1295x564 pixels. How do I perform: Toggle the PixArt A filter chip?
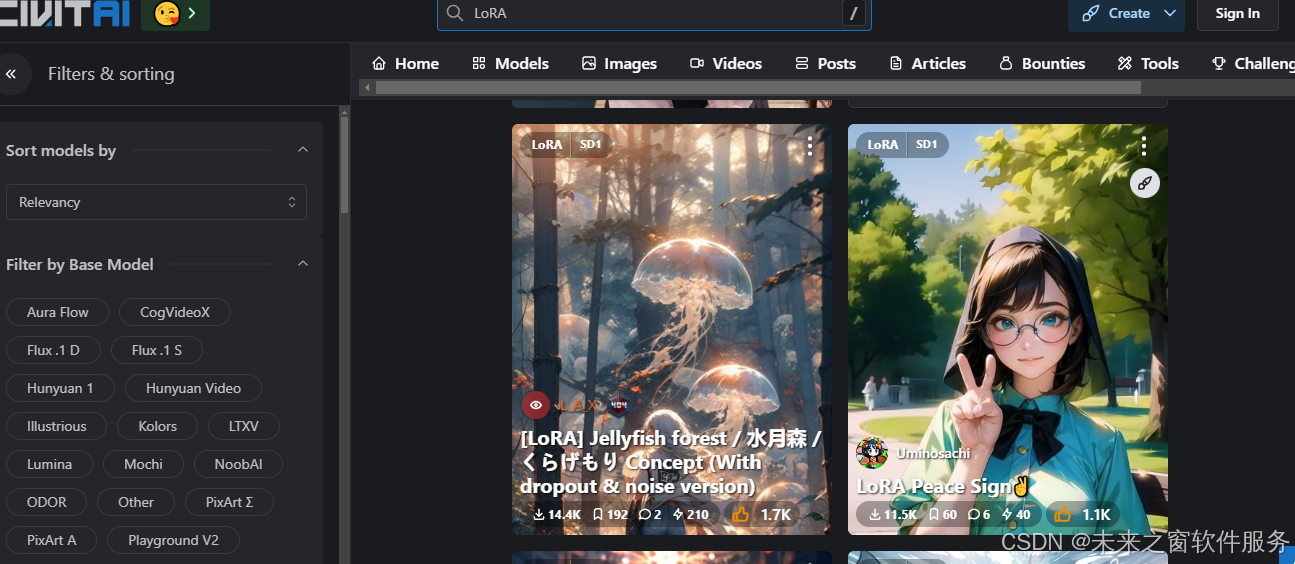51,540
